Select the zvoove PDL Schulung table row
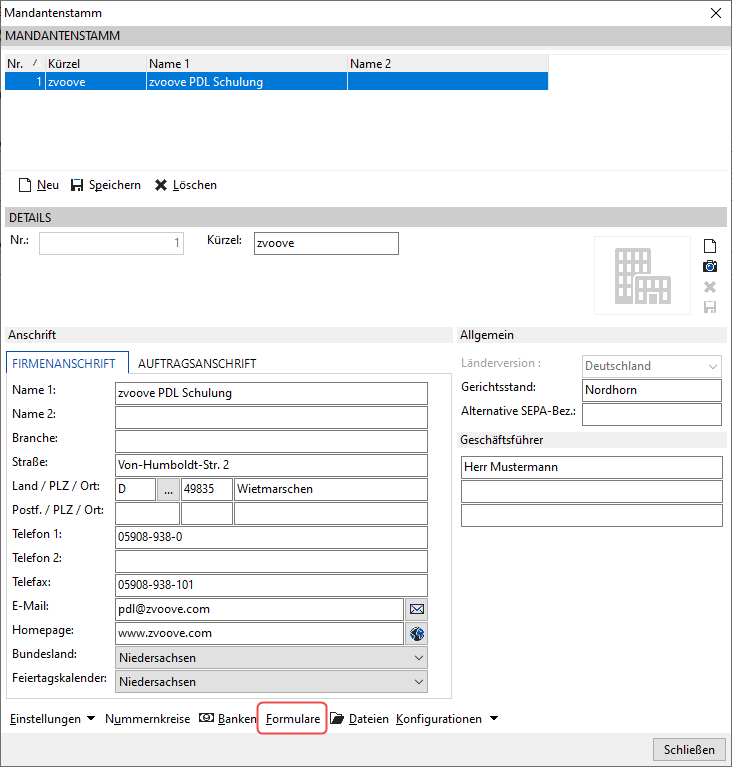The height and width of the screenshot is (767, 732). (276, 82)
